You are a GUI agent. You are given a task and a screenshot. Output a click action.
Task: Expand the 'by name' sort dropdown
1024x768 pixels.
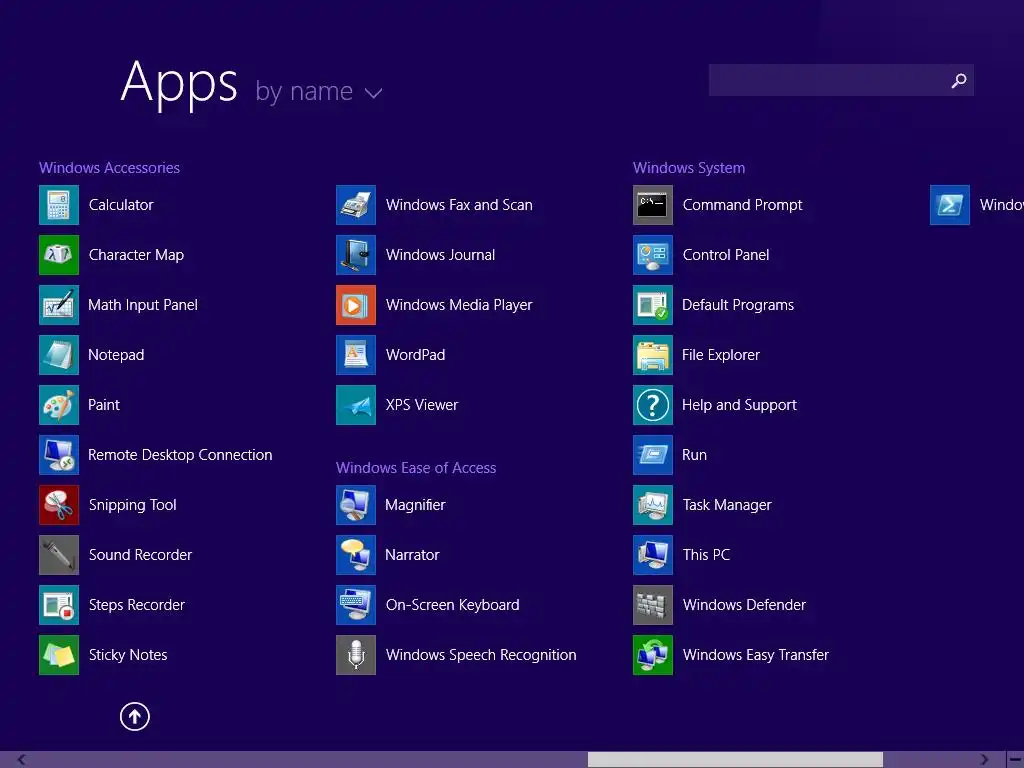pyautogui.click(x=319, y=92)
